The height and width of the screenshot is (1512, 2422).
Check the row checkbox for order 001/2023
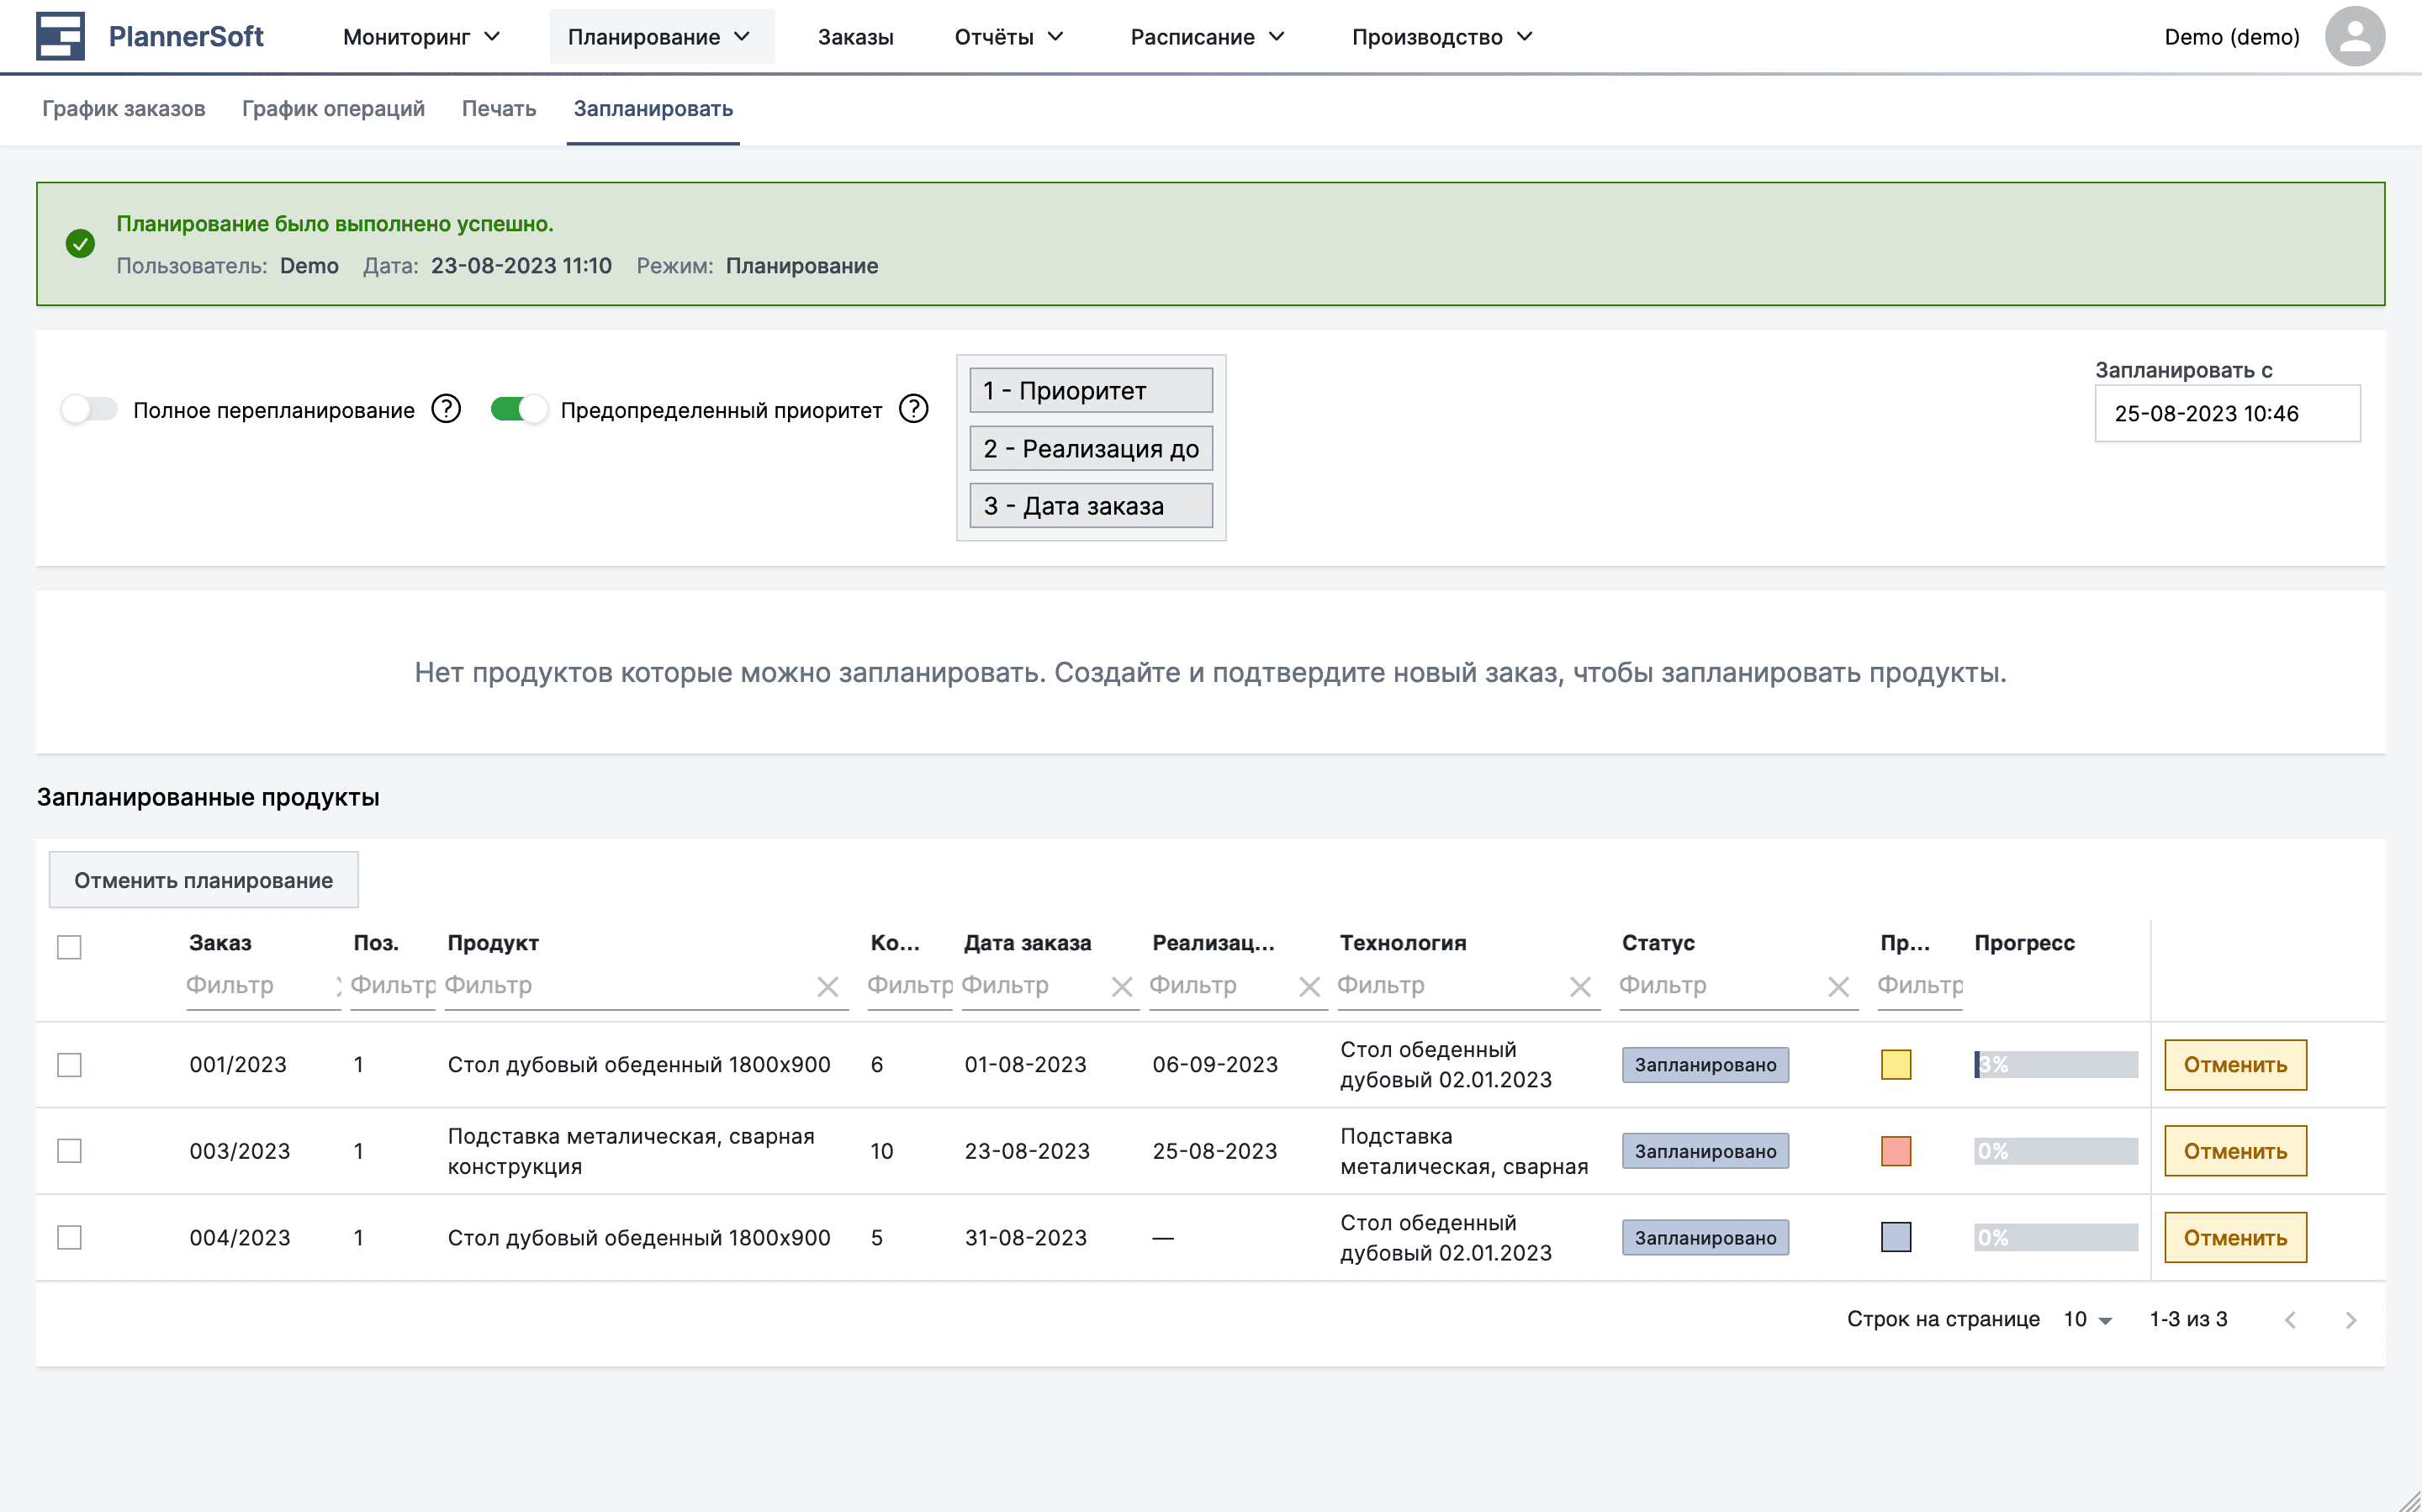click(x=68, y=1065)
